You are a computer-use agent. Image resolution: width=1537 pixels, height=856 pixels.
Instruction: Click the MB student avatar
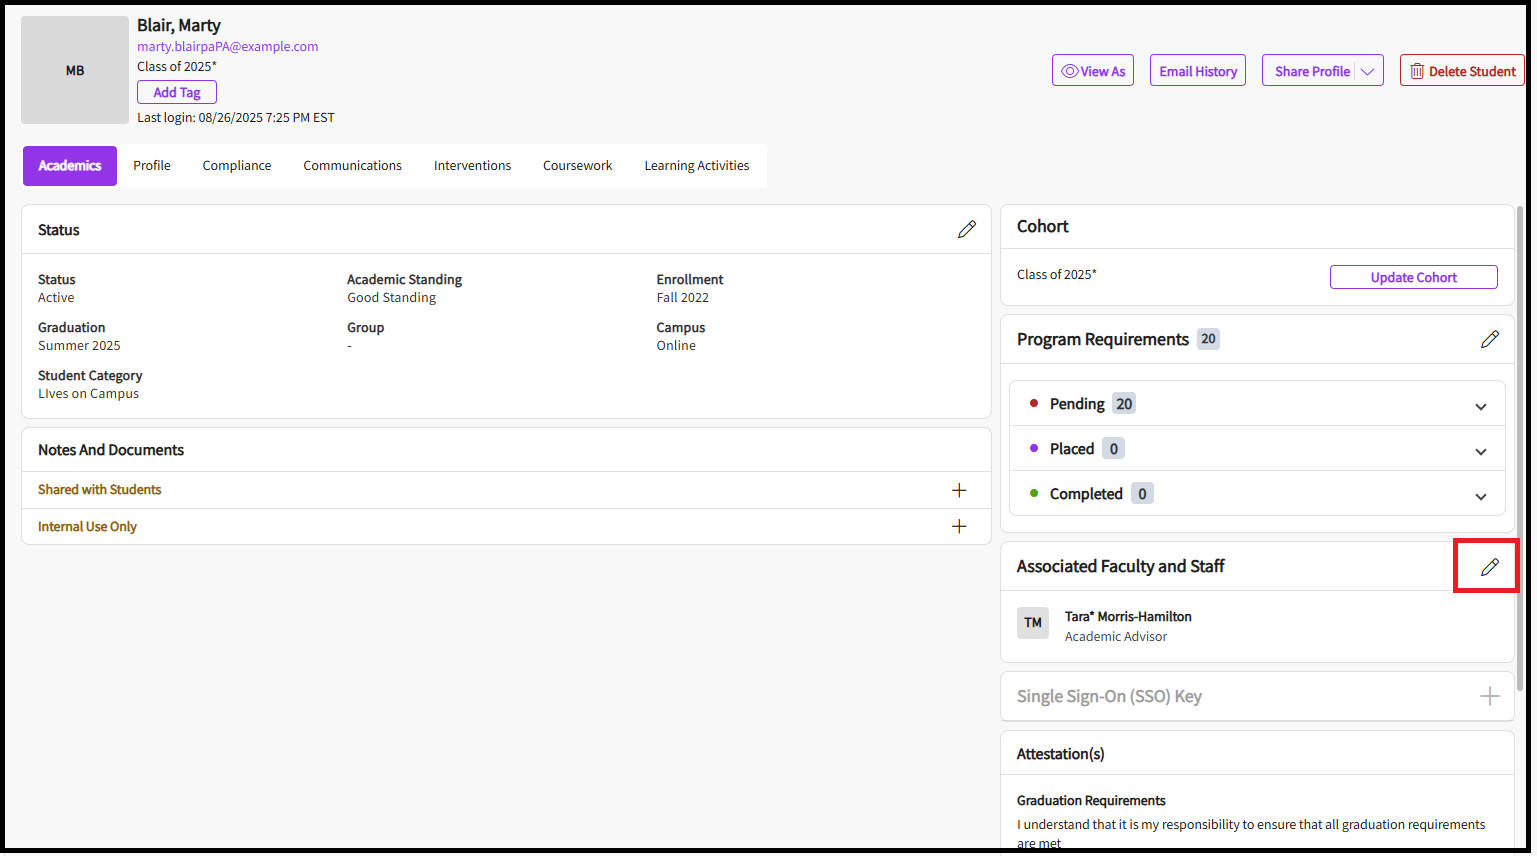pos(75,70)
